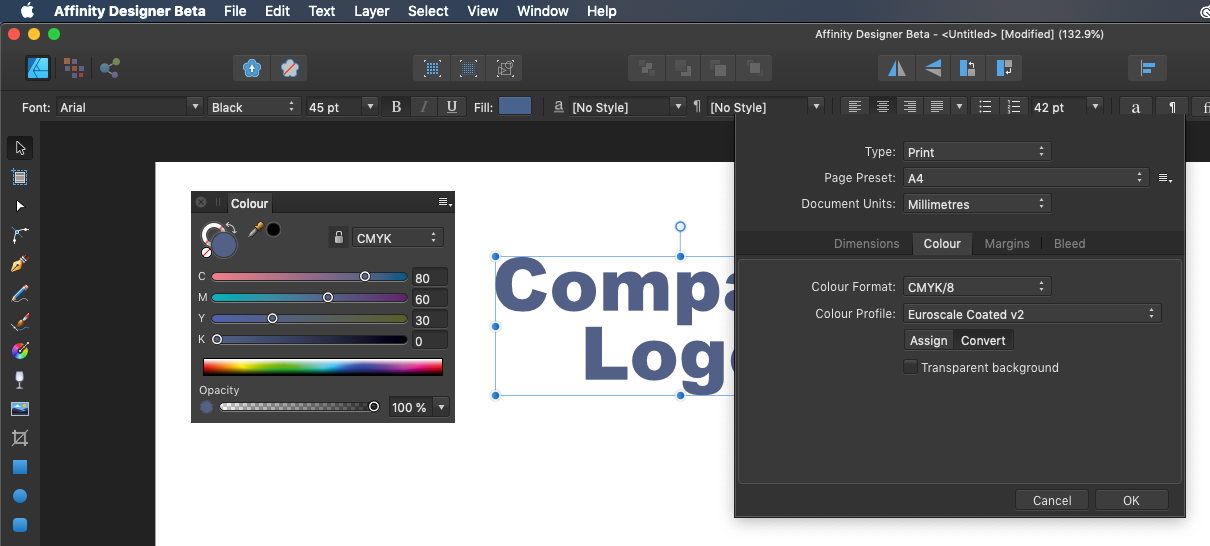Screen dimensions: 1210x546
Task: Click the text Fill colour swatch
Action: click(x=515, y=106)
